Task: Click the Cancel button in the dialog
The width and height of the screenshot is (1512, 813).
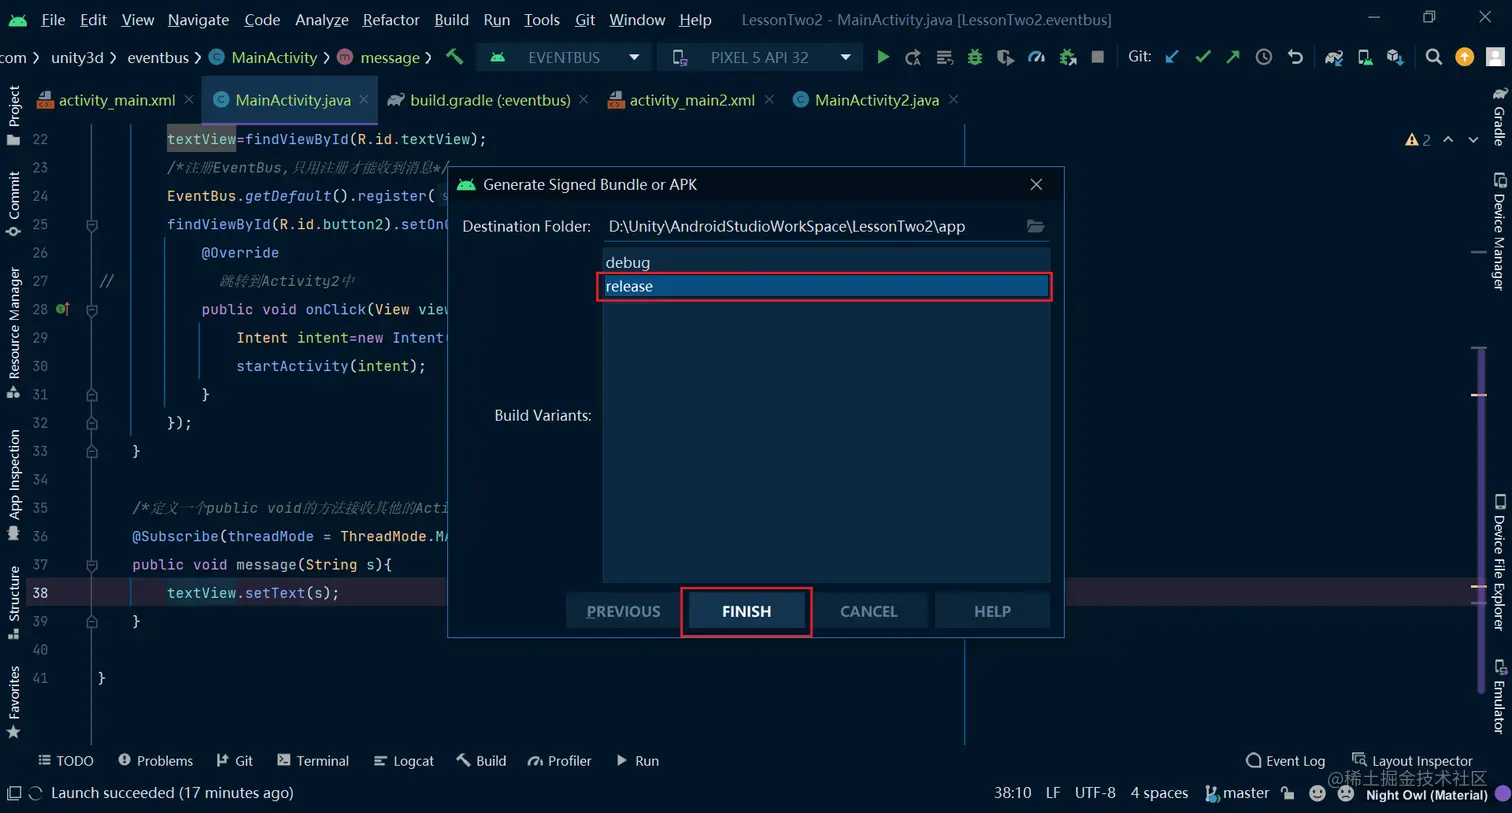Action: tap(868, 611)
